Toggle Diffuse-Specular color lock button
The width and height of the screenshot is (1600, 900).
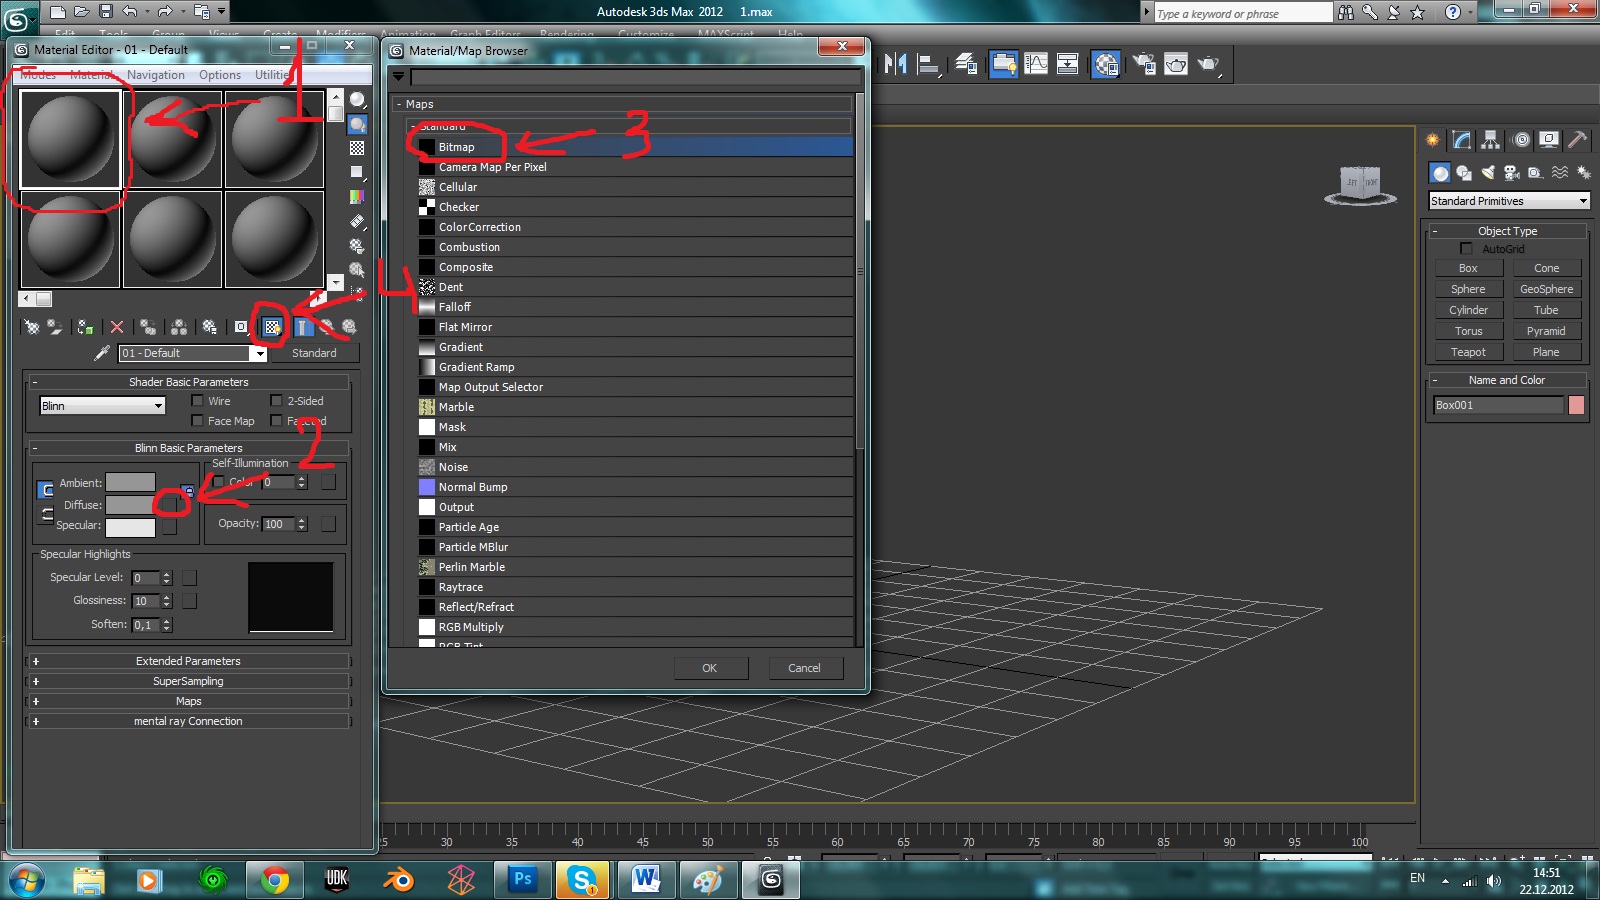[46, 514]
